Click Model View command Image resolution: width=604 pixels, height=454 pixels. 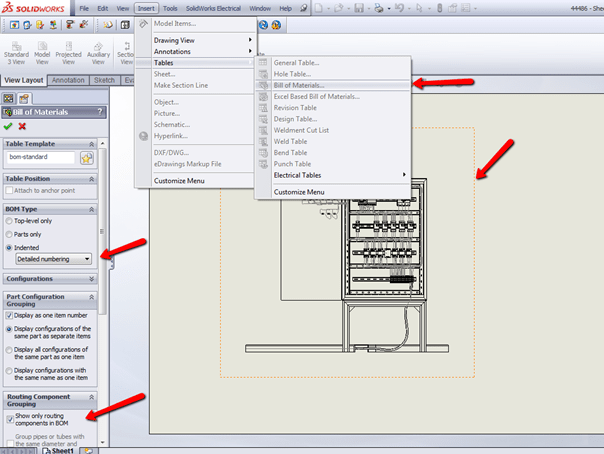click(x=42, y=53)
